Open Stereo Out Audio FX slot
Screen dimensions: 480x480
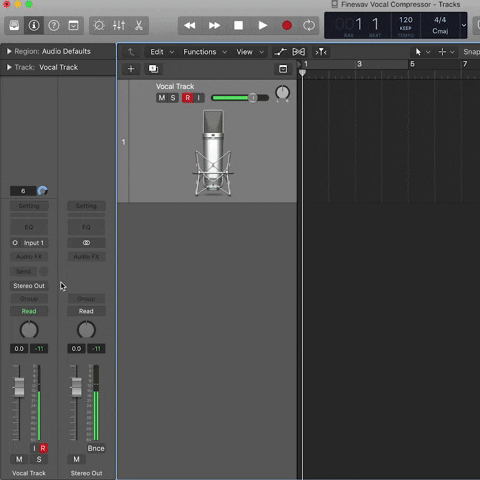(x=86, y=257)
